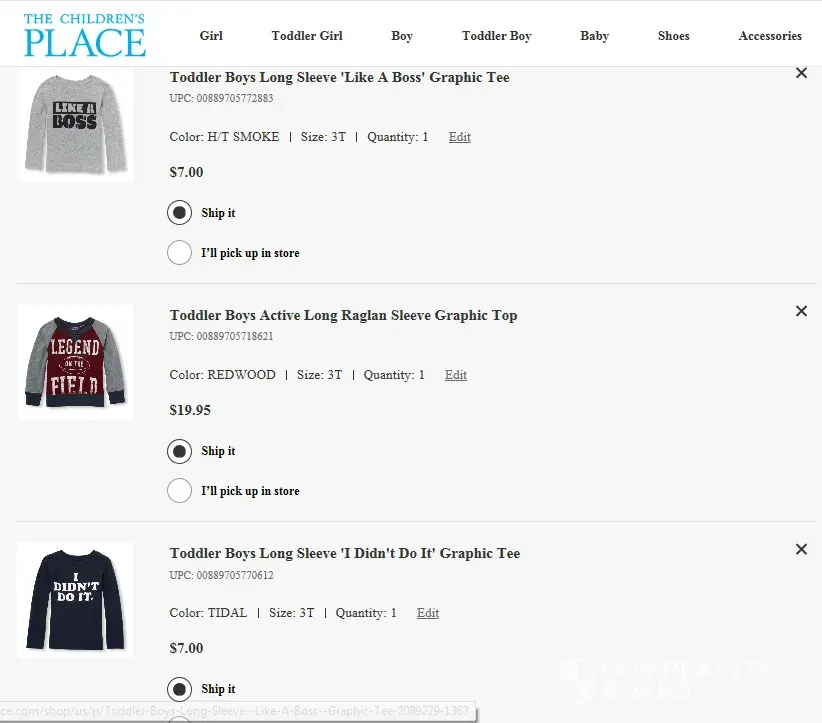Browse the Shoes category
822x723 pixels.
coord(673,36)
